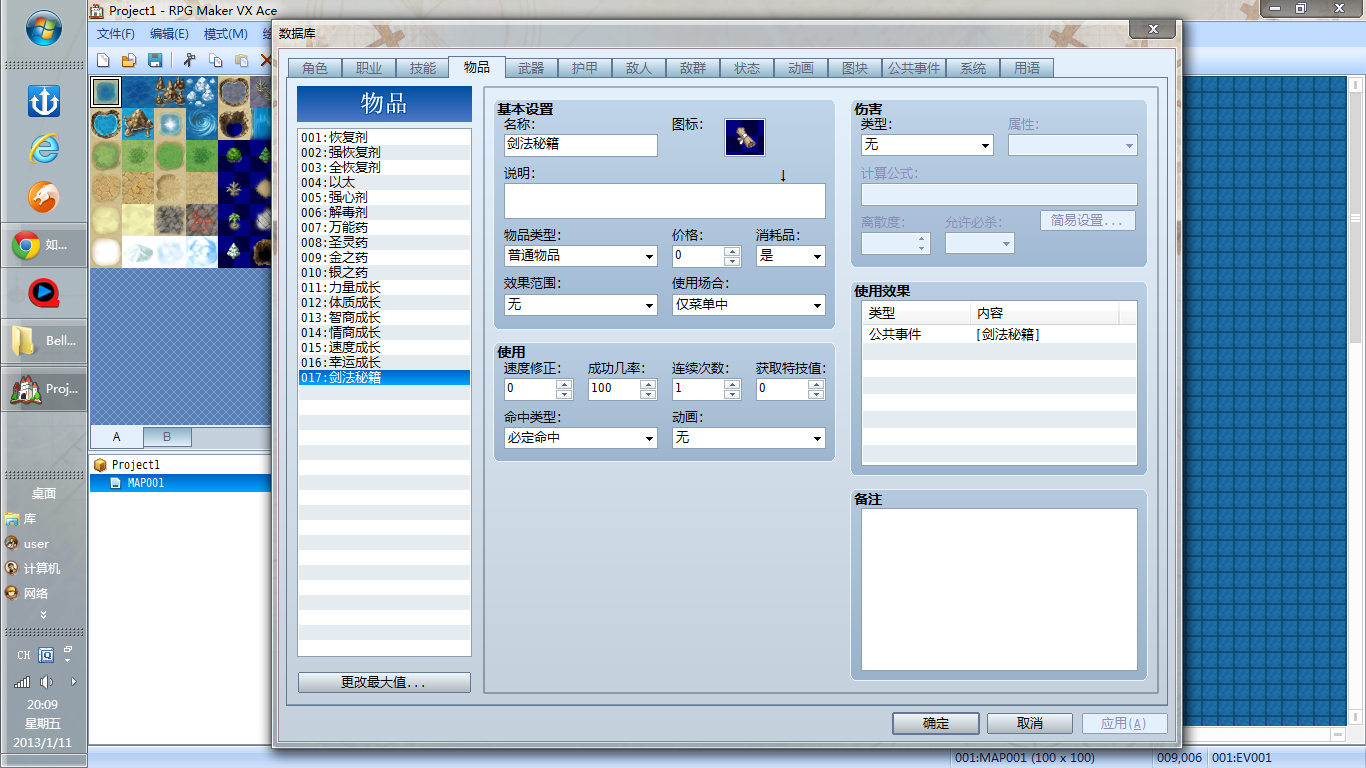Click the Windows Start orb
The image size is (1366, 768).
pyautogui.click(x=44, y=28)
